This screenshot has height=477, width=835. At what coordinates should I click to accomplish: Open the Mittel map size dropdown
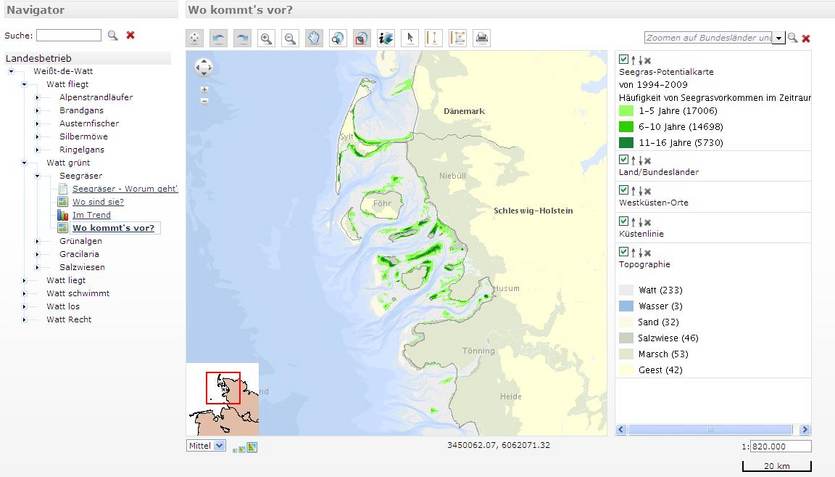click(206, 446)
